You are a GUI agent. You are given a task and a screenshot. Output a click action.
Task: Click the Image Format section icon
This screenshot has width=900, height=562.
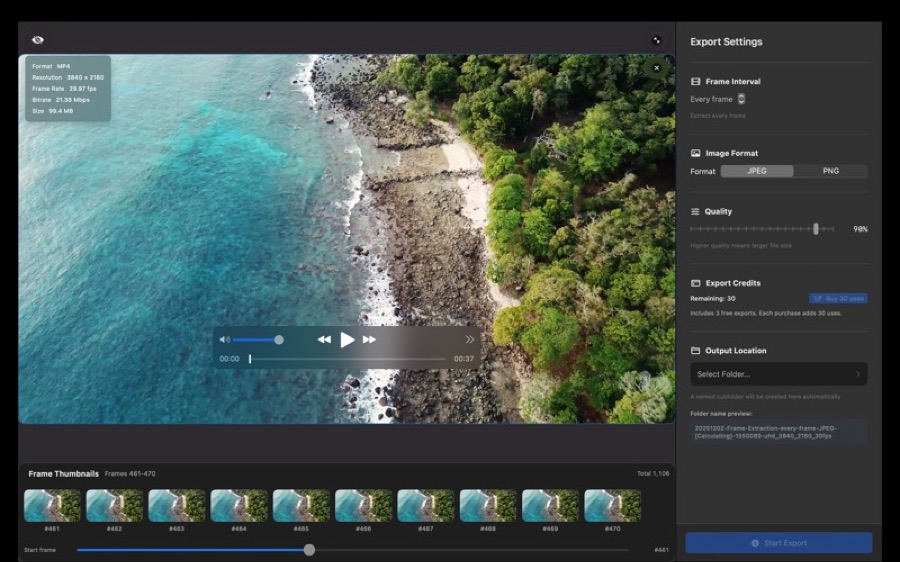point(696,153)
